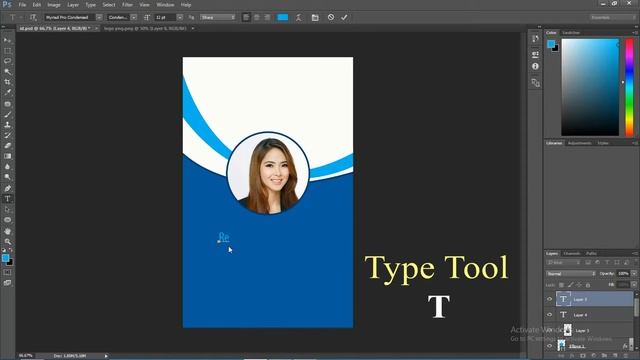Select the Move tool
Viewport: 640px width, 360px height.
7,40
